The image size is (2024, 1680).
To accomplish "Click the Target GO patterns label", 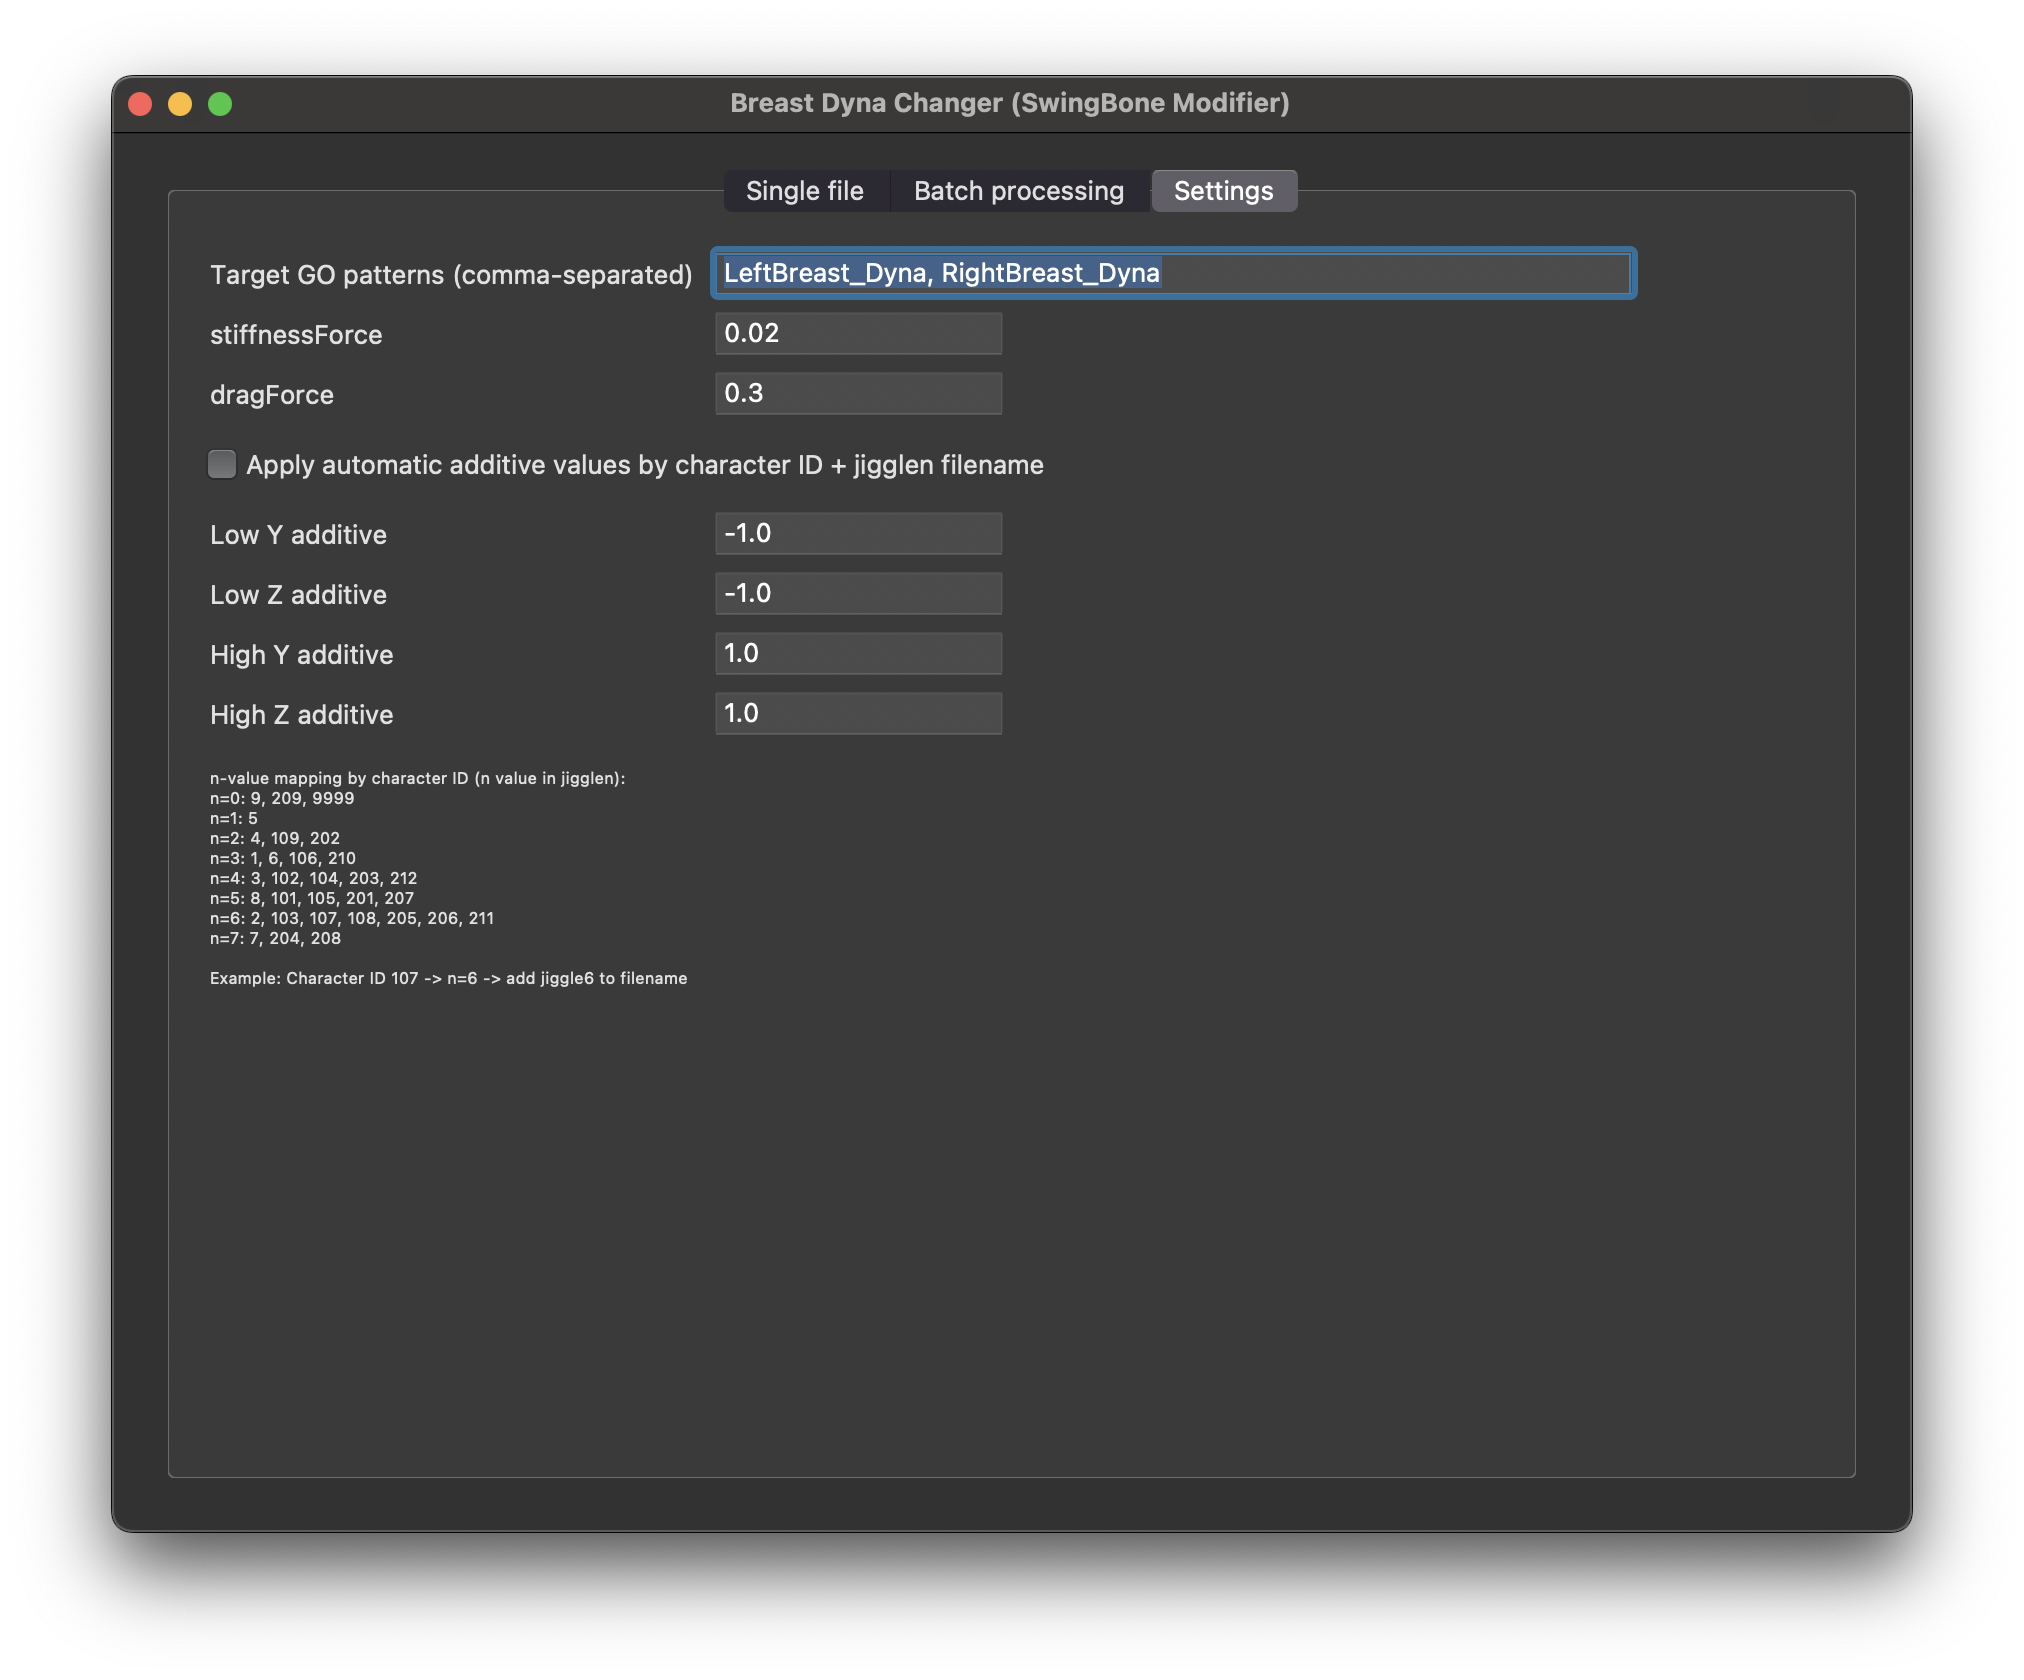I will click(450, 275).
